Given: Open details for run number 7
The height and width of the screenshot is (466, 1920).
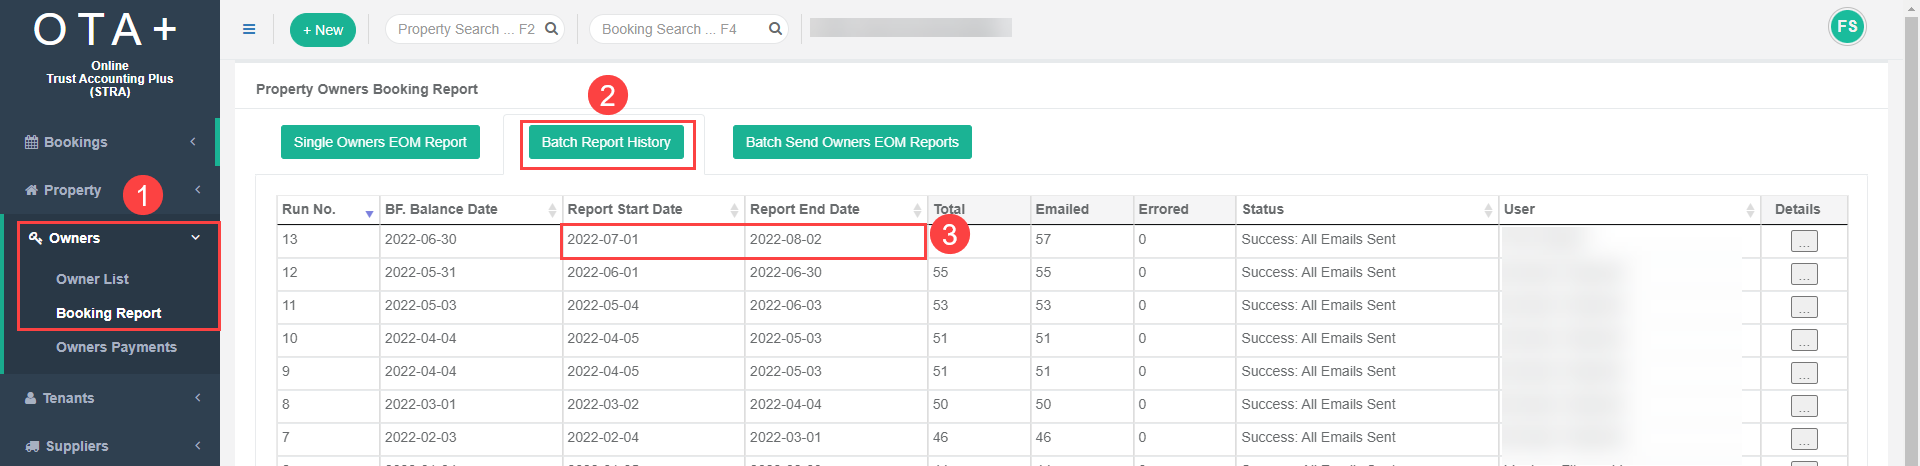Looking at the screenshot, I should pos(1804,439).
